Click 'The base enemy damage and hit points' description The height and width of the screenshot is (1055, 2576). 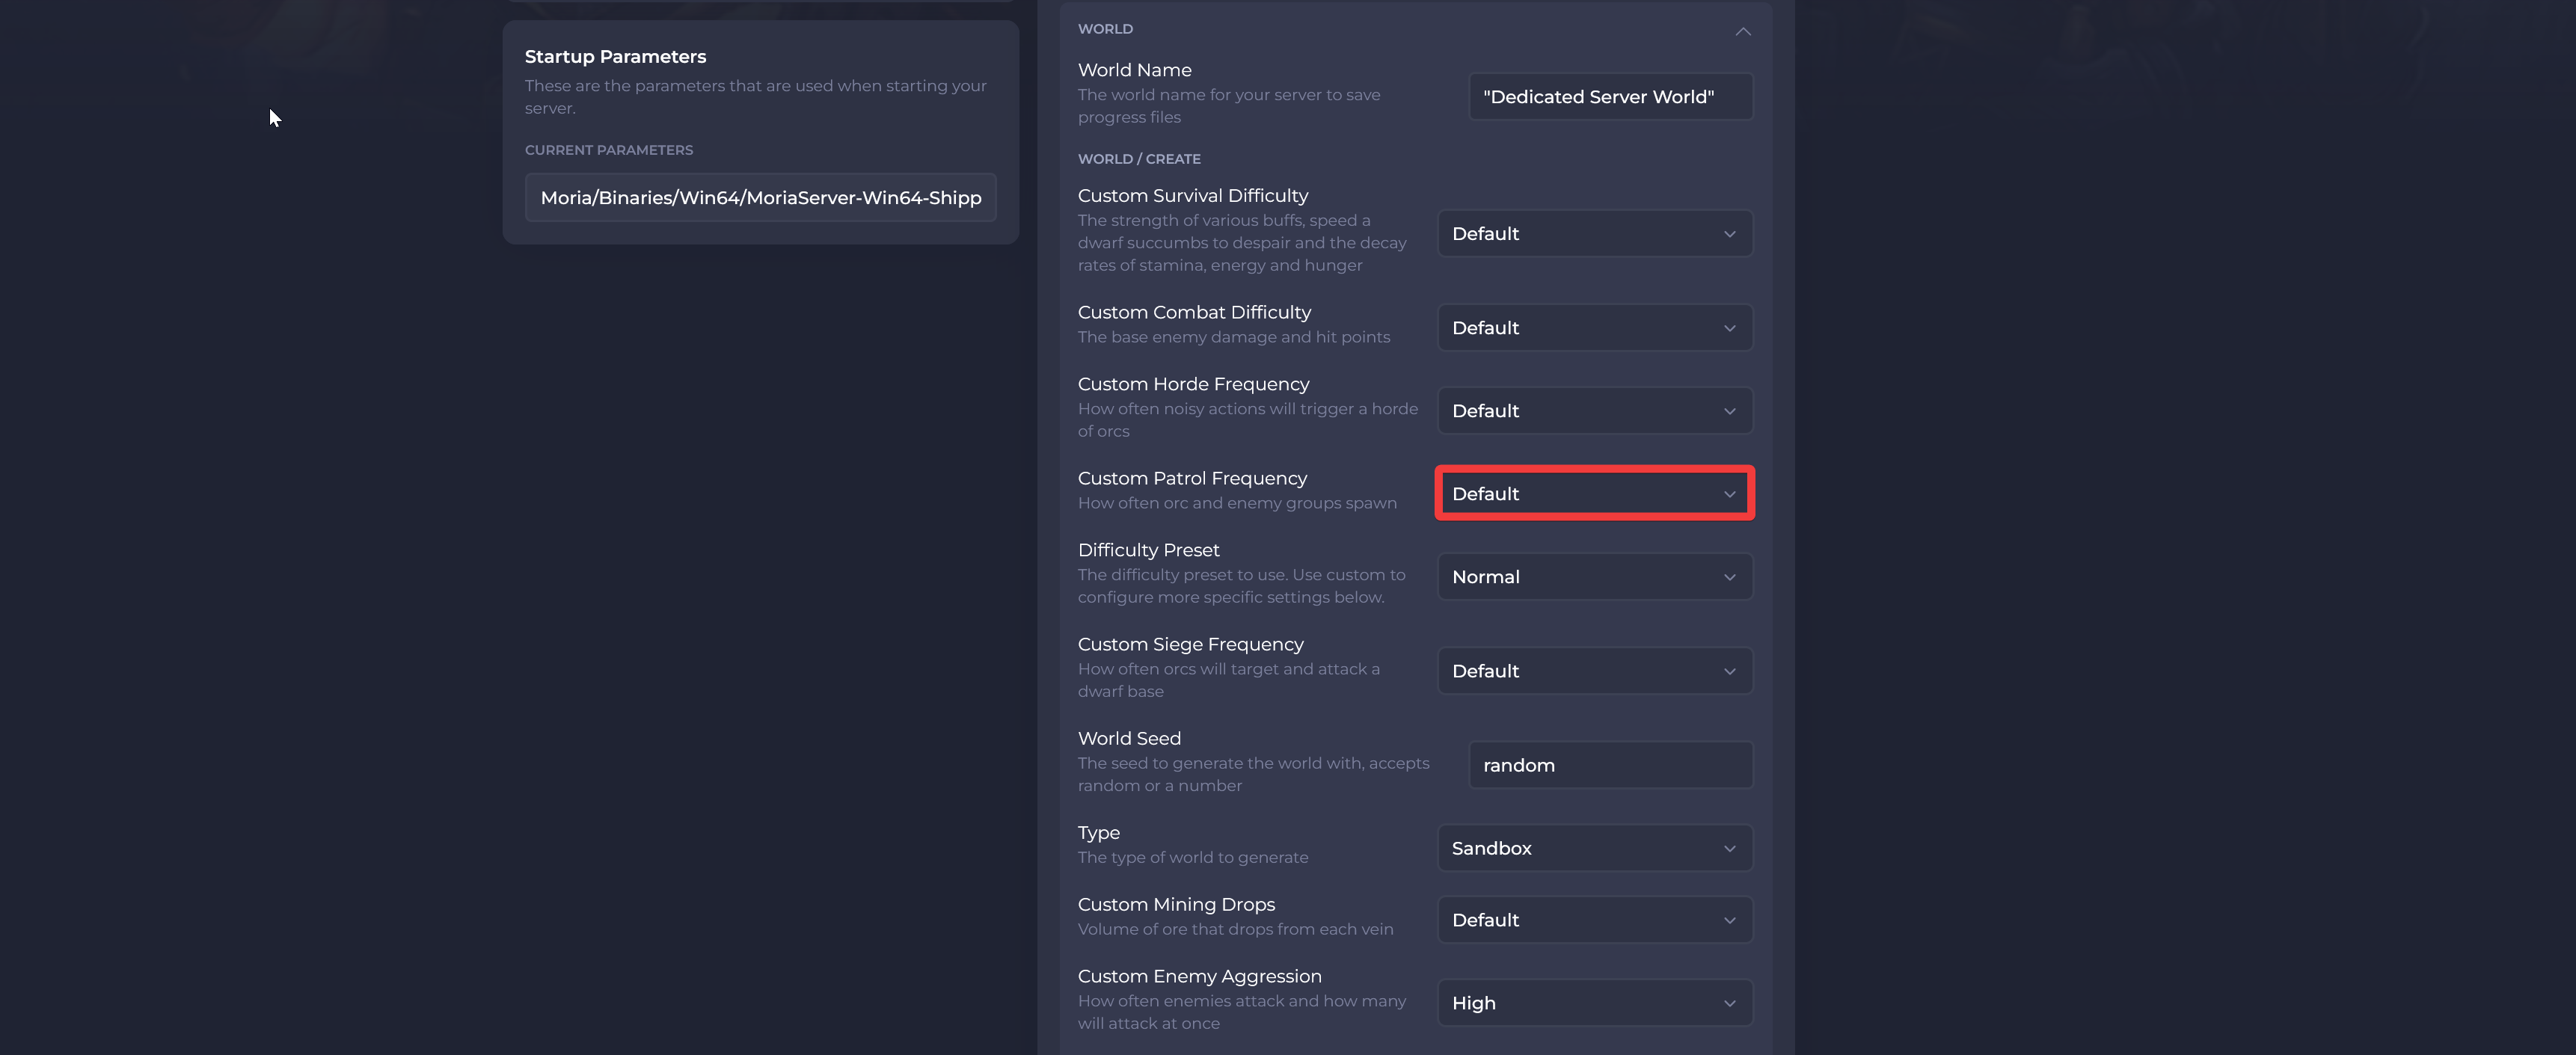(1233, 338)
